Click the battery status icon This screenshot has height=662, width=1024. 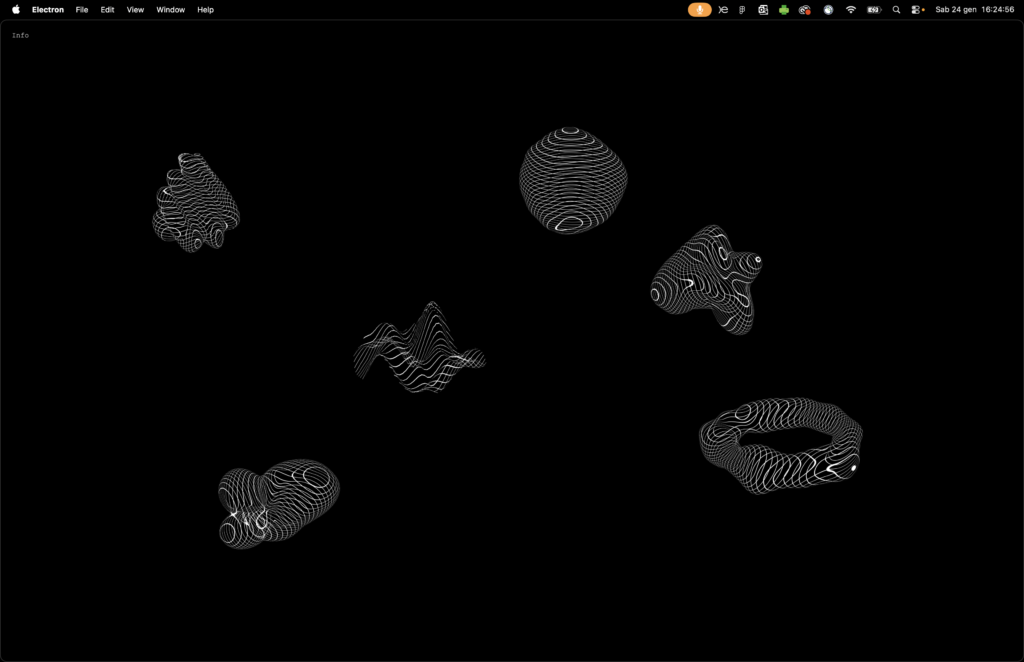coord(874,9)
